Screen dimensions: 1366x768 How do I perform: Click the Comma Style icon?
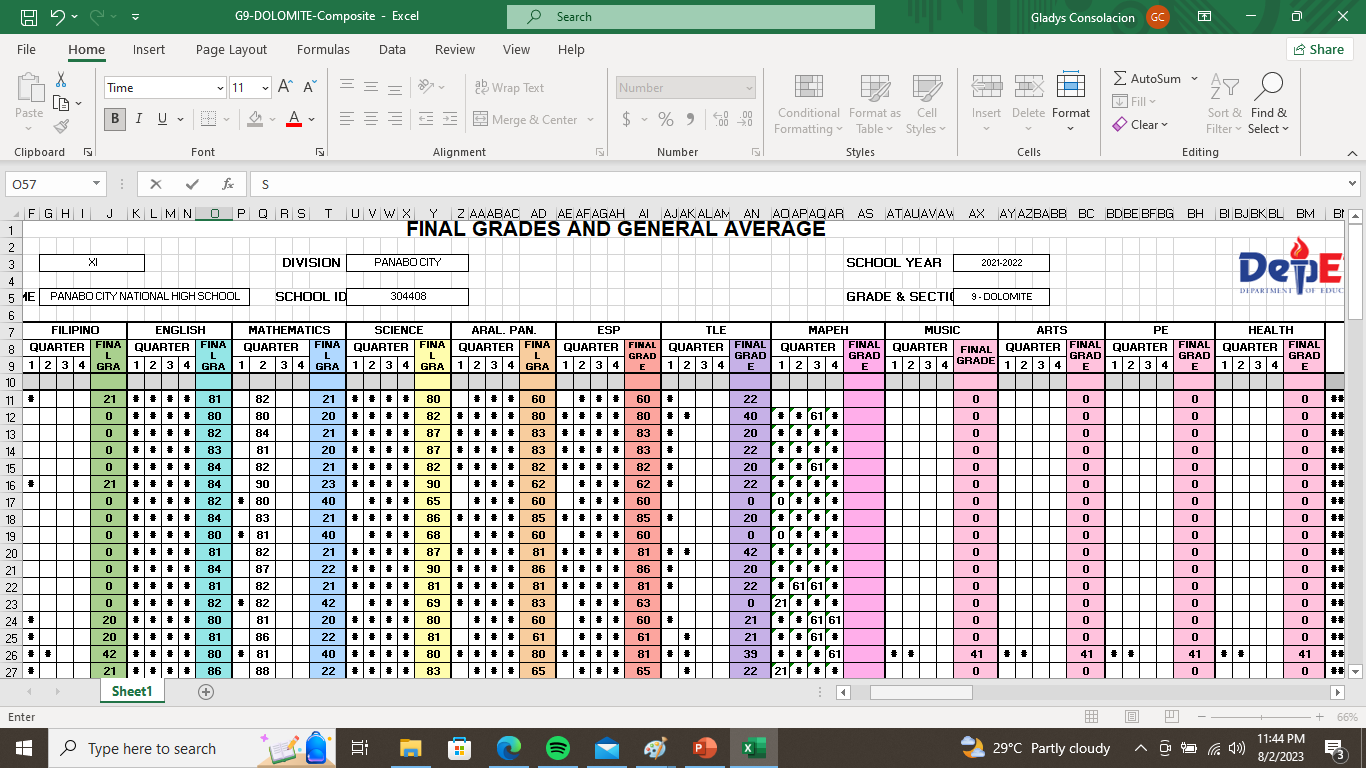coord(689,119)
